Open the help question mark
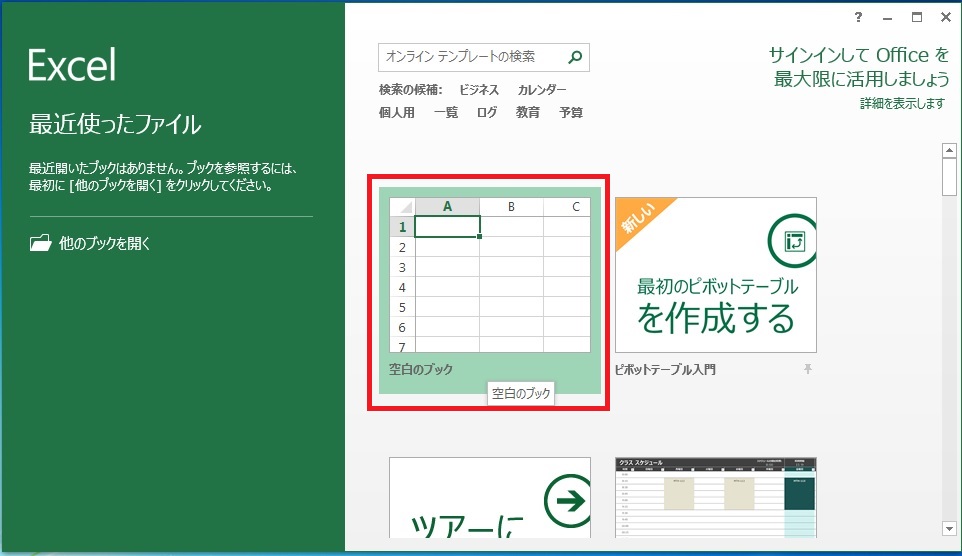962x556 pixels. [858, 17]
